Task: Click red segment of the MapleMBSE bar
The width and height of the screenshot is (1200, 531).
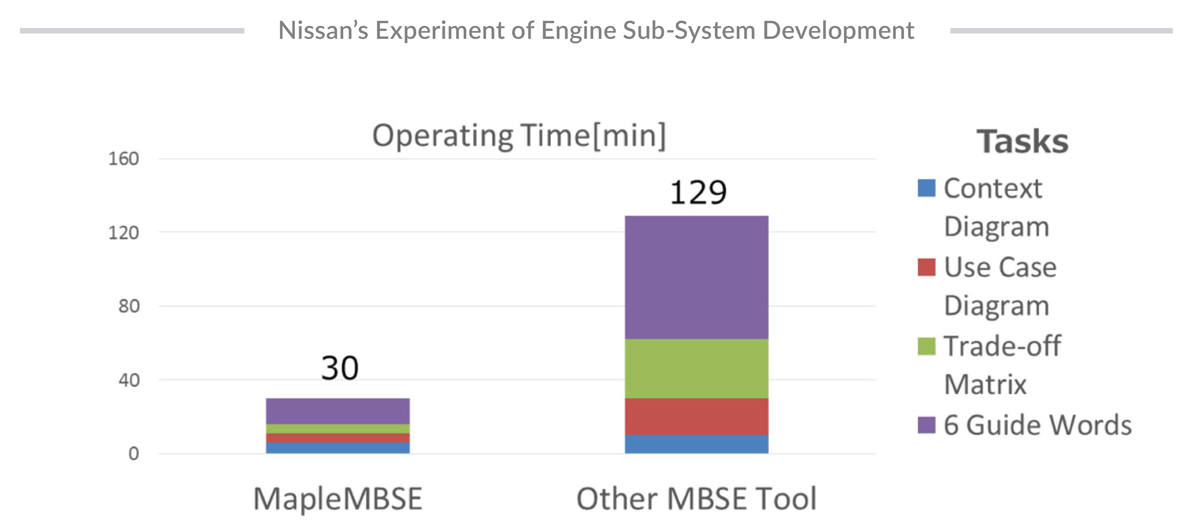Action: [x=338, y=438]
